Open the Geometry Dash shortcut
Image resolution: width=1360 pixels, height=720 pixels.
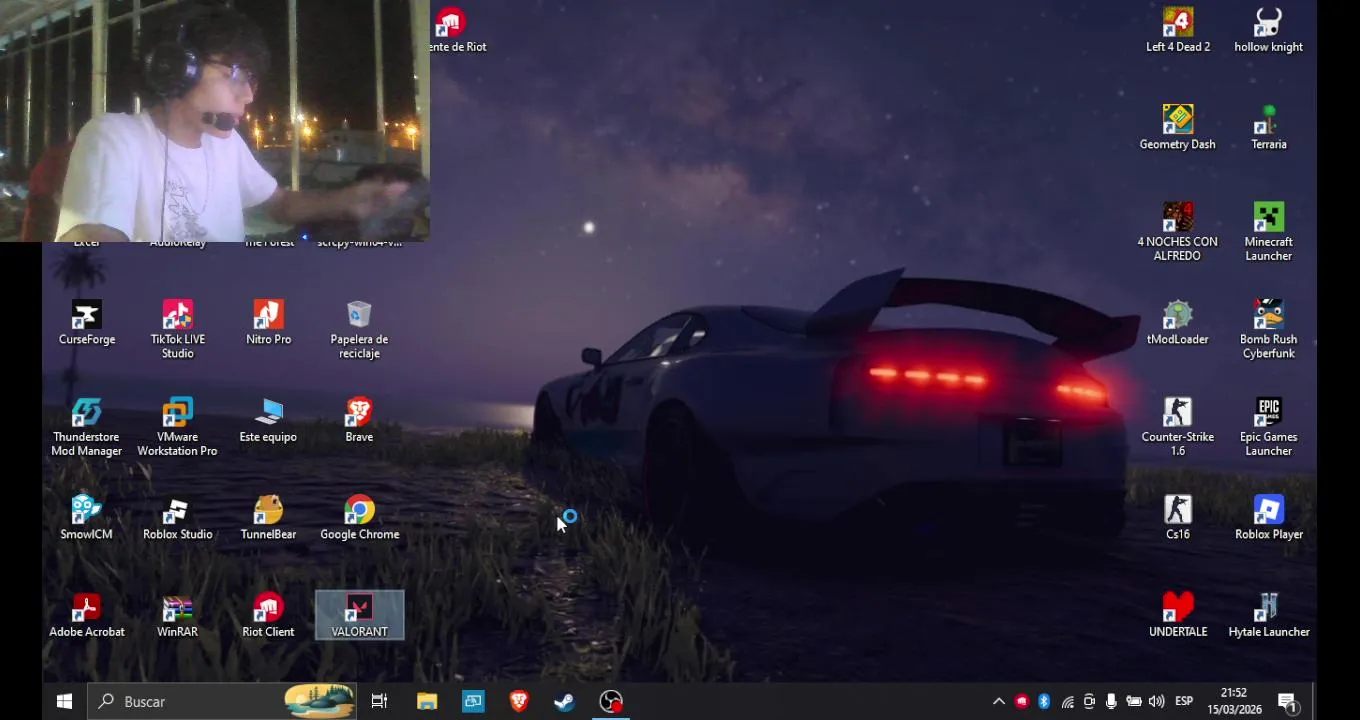click(x=1178, y=127)
